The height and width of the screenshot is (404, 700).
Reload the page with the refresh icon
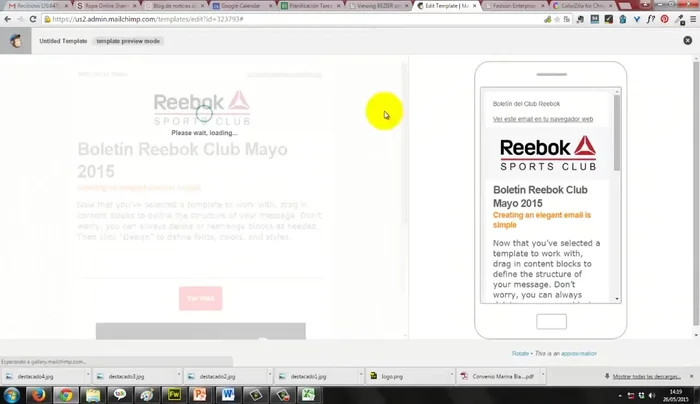(x=33, y=19)
